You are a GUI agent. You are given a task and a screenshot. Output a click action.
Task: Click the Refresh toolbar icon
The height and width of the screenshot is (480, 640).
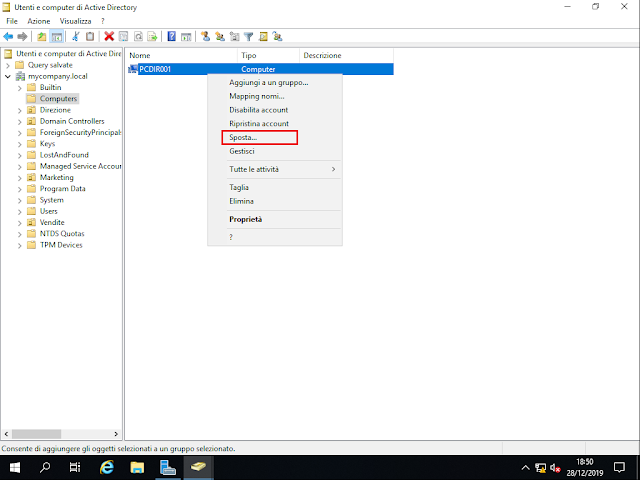138,37
